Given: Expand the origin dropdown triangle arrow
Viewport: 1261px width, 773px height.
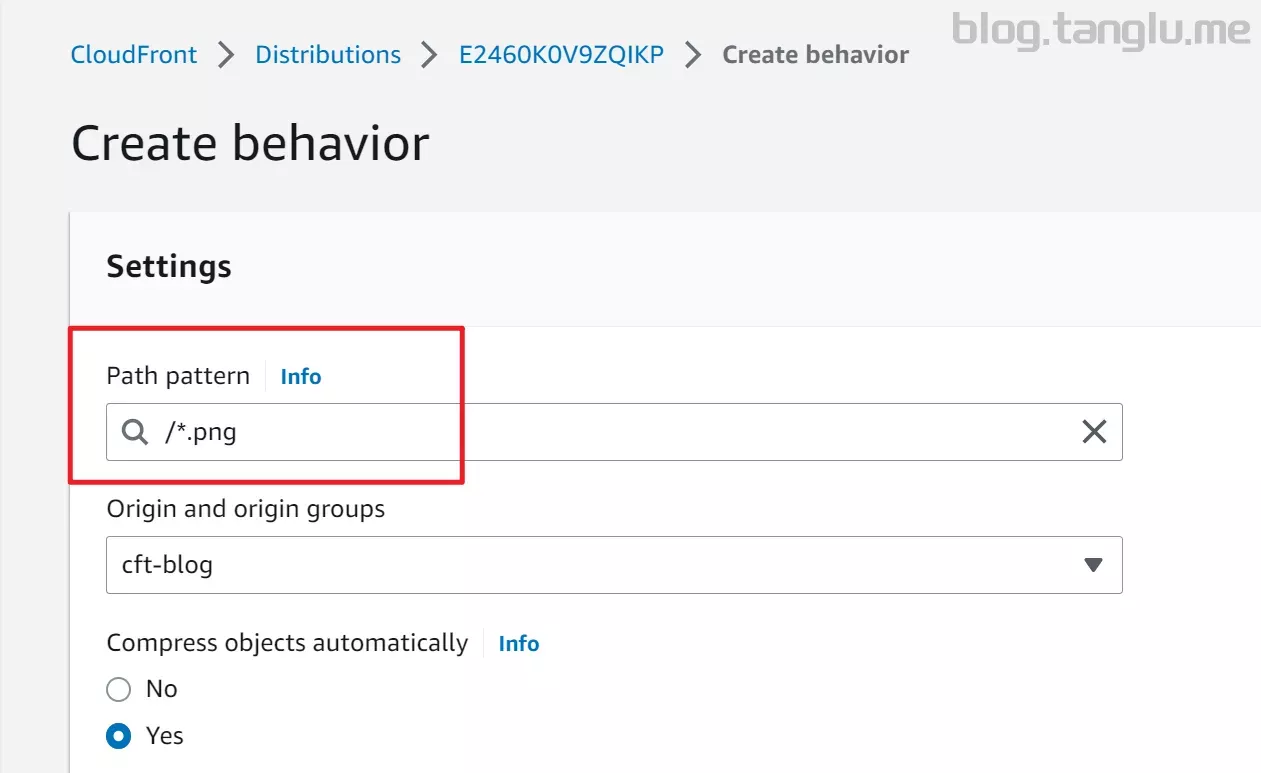Looking at the screenshot, I should [x=1093, y=565].
